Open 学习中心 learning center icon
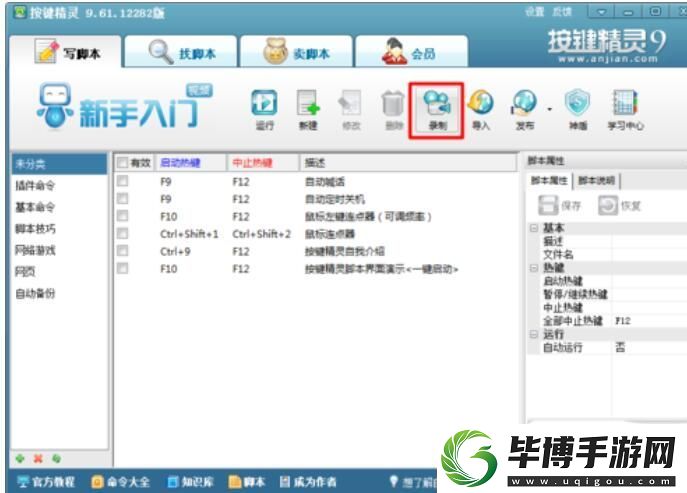 pyautogui.click(x=625, y=110)
